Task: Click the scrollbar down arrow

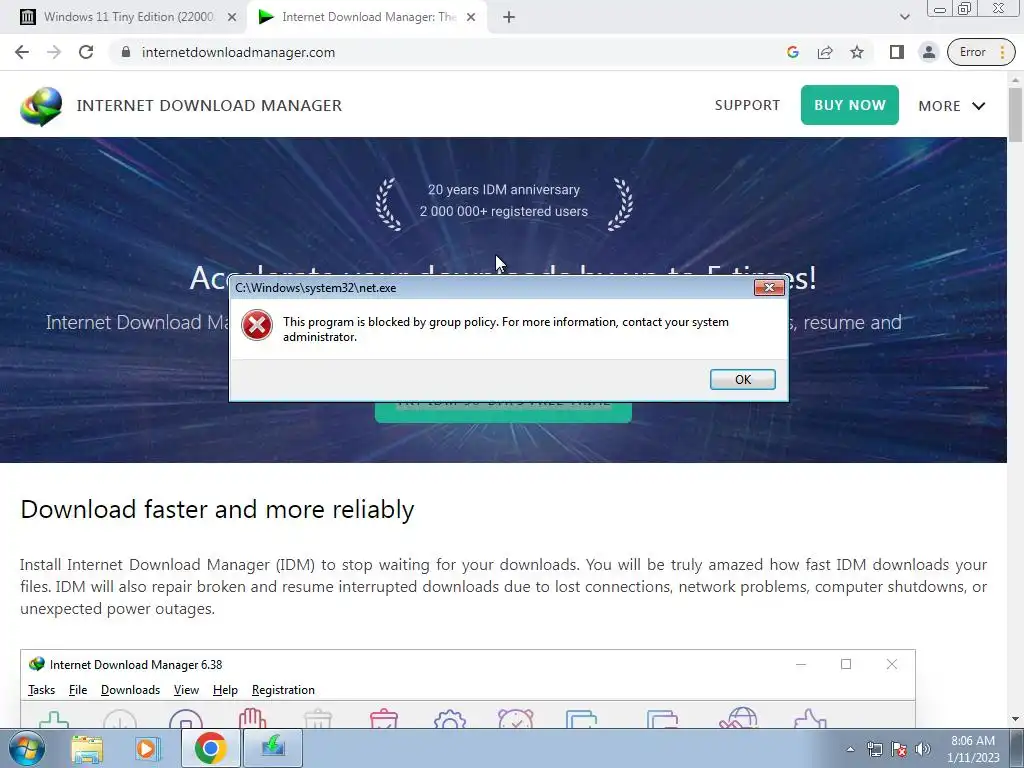Action: coord(1016,719)
